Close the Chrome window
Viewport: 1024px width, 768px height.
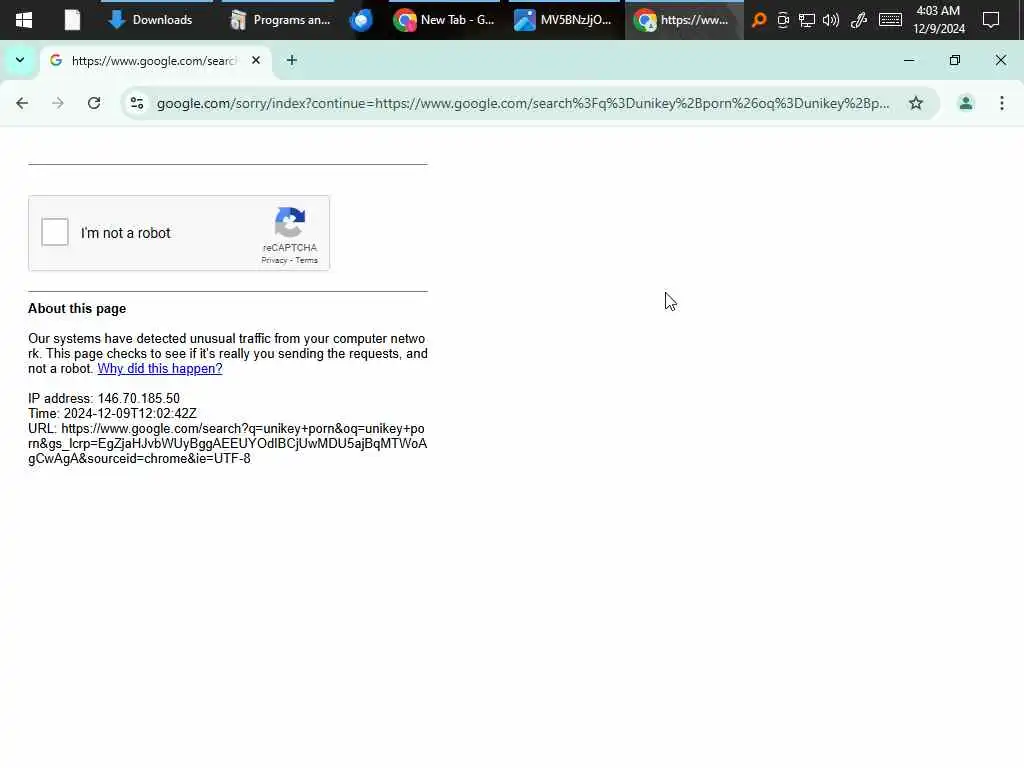click(x=1000, y=60)
